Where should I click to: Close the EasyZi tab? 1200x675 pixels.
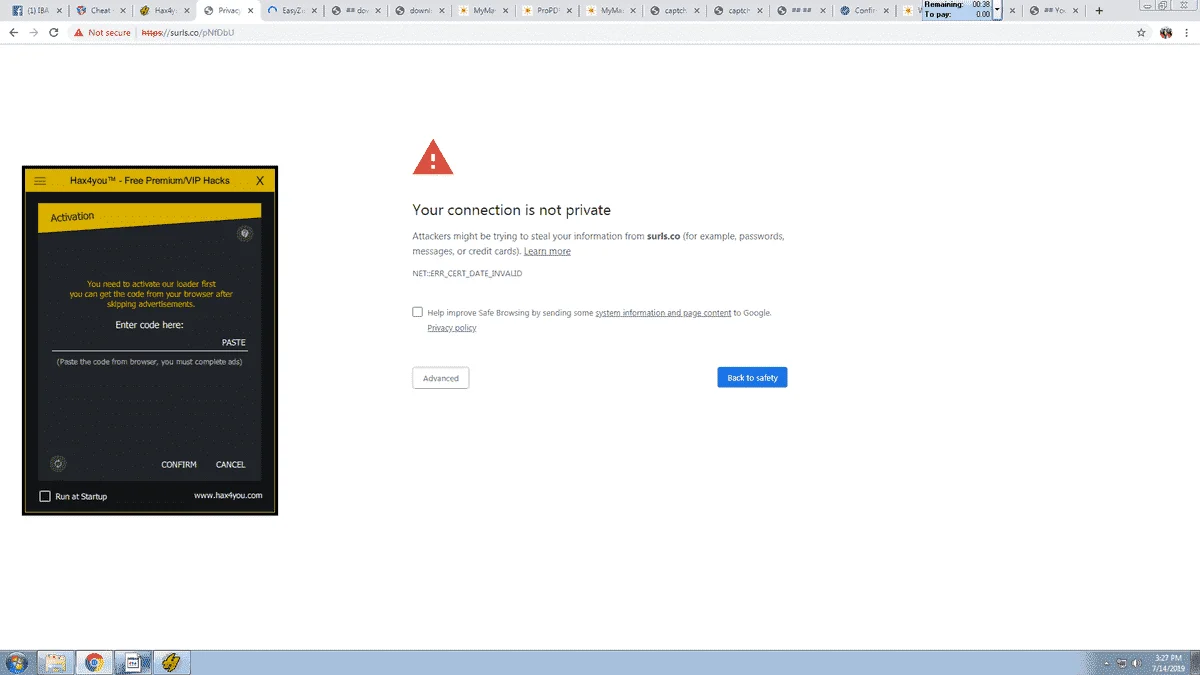pos(313,11)
